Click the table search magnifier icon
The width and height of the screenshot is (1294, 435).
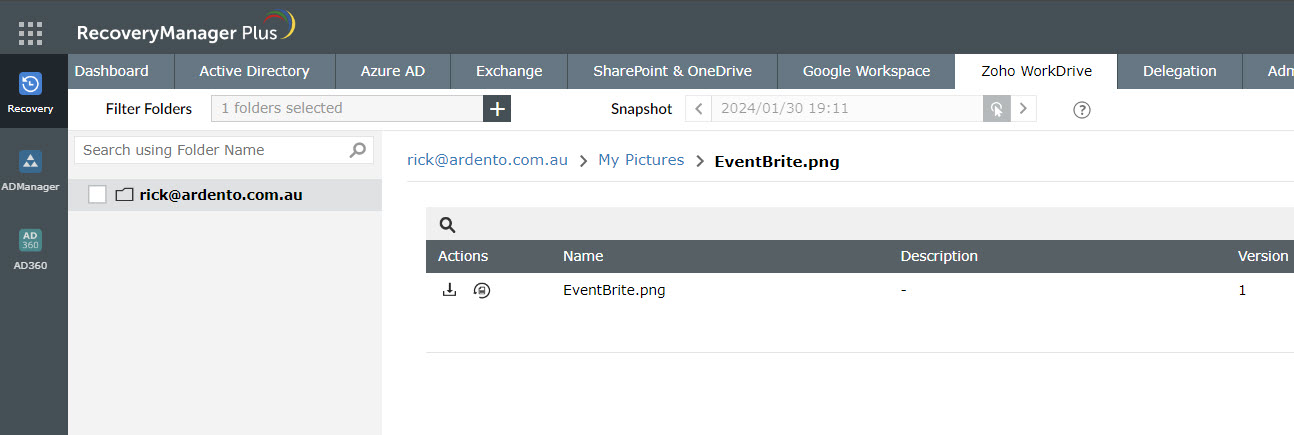coord(447,225)
